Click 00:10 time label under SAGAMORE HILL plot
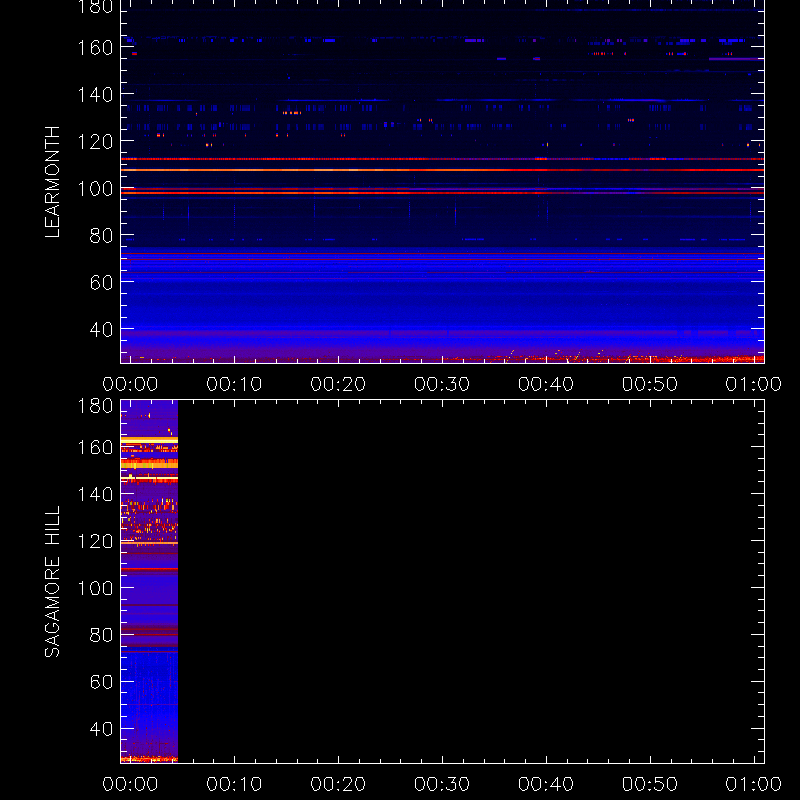 click(234, 784)
